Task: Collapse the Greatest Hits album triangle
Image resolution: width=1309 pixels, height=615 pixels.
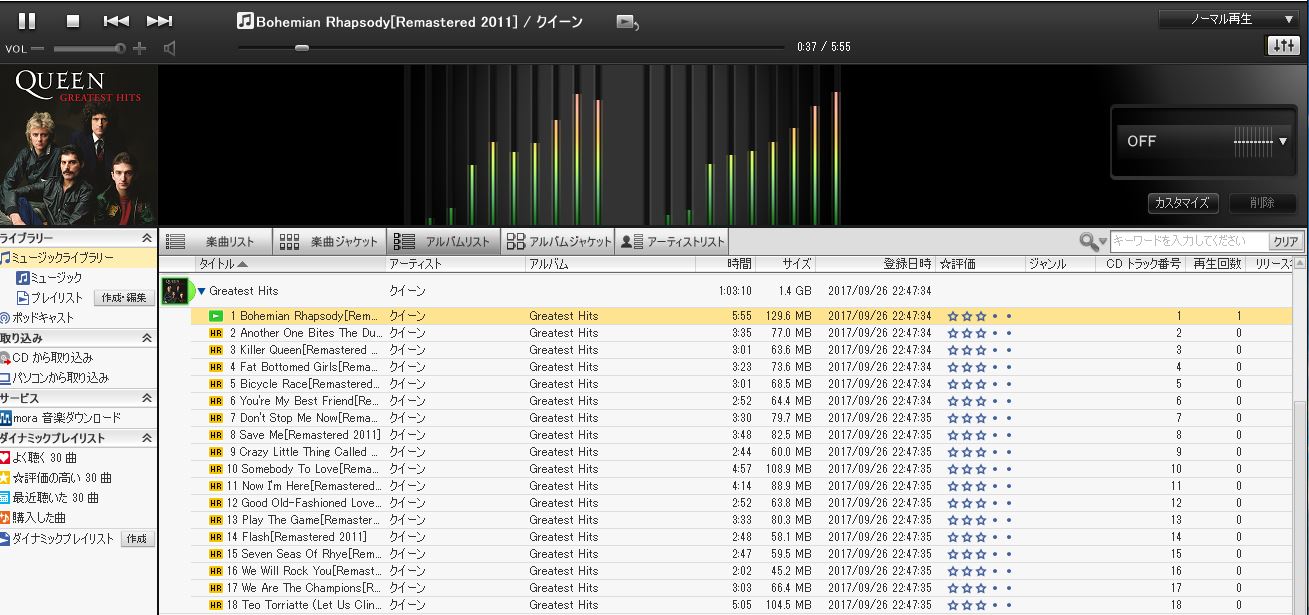Action: (201, 291)
